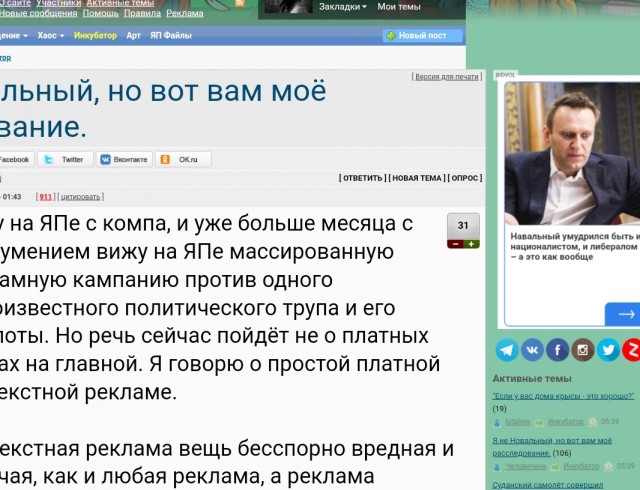The height and width of the screenshot is (490, 640).
Task: Upvote the post with plus button
Action: (x=471, y=244)
